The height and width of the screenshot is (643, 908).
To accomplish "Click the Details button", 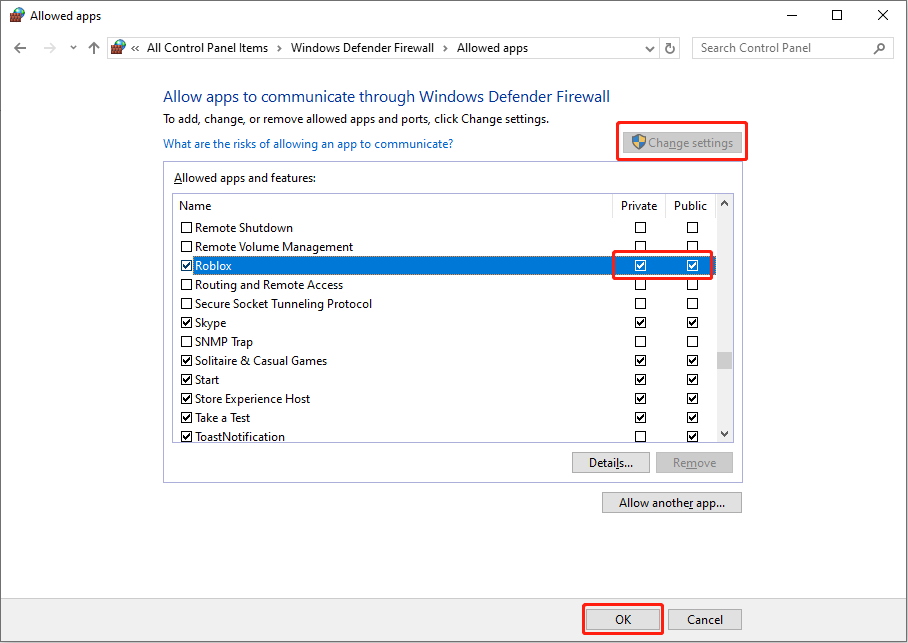I will 610,462.
